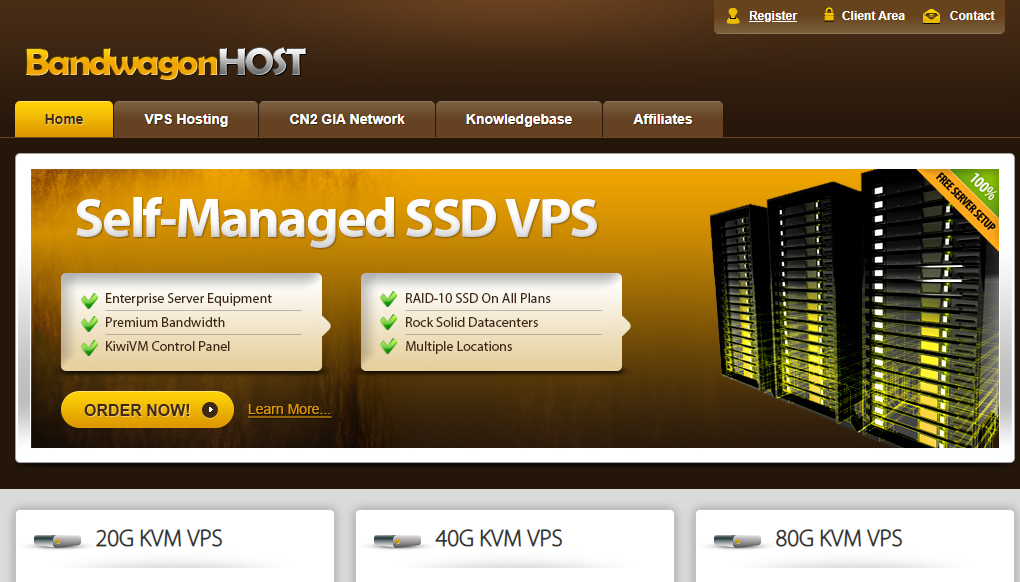Click the Register link
The width and height of the screenshot is (1020, 582).
tap(772, 16)
